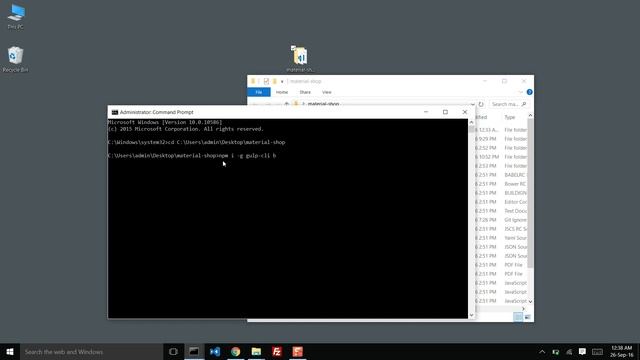Image resolution: width=640 pixels, height=360 pixels.
Task: Open the Customize Quick Access Toolbar dropdown
Action: (282, 82)
